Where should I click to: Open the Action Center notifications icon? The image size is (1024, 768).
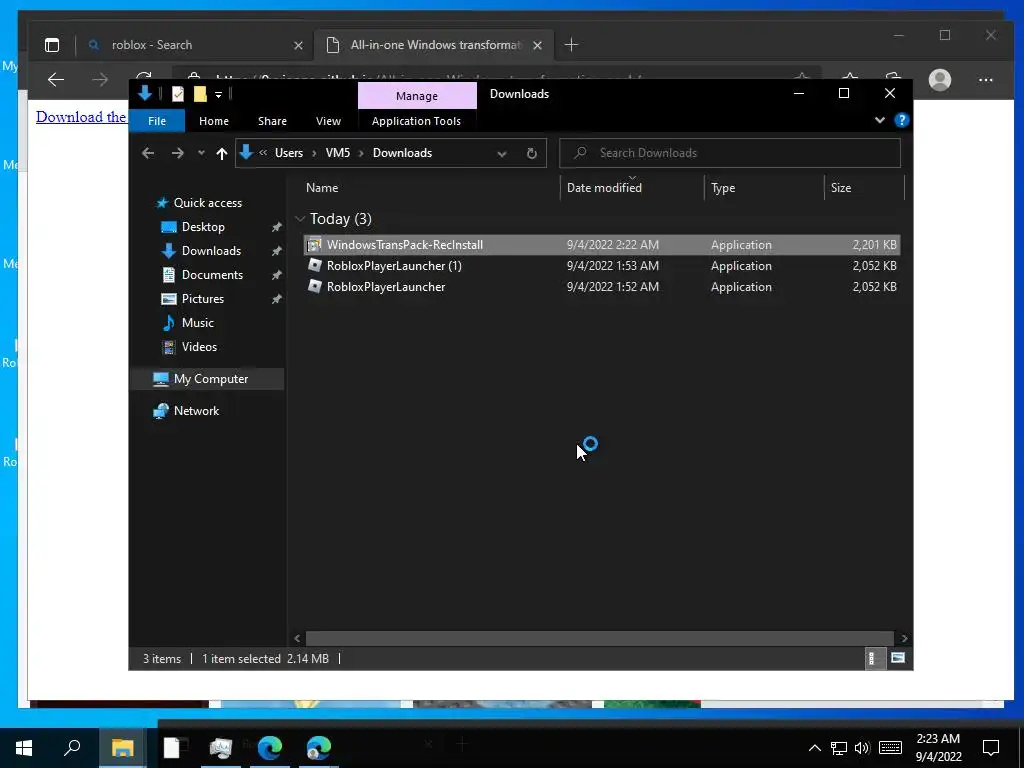(991, 748)
